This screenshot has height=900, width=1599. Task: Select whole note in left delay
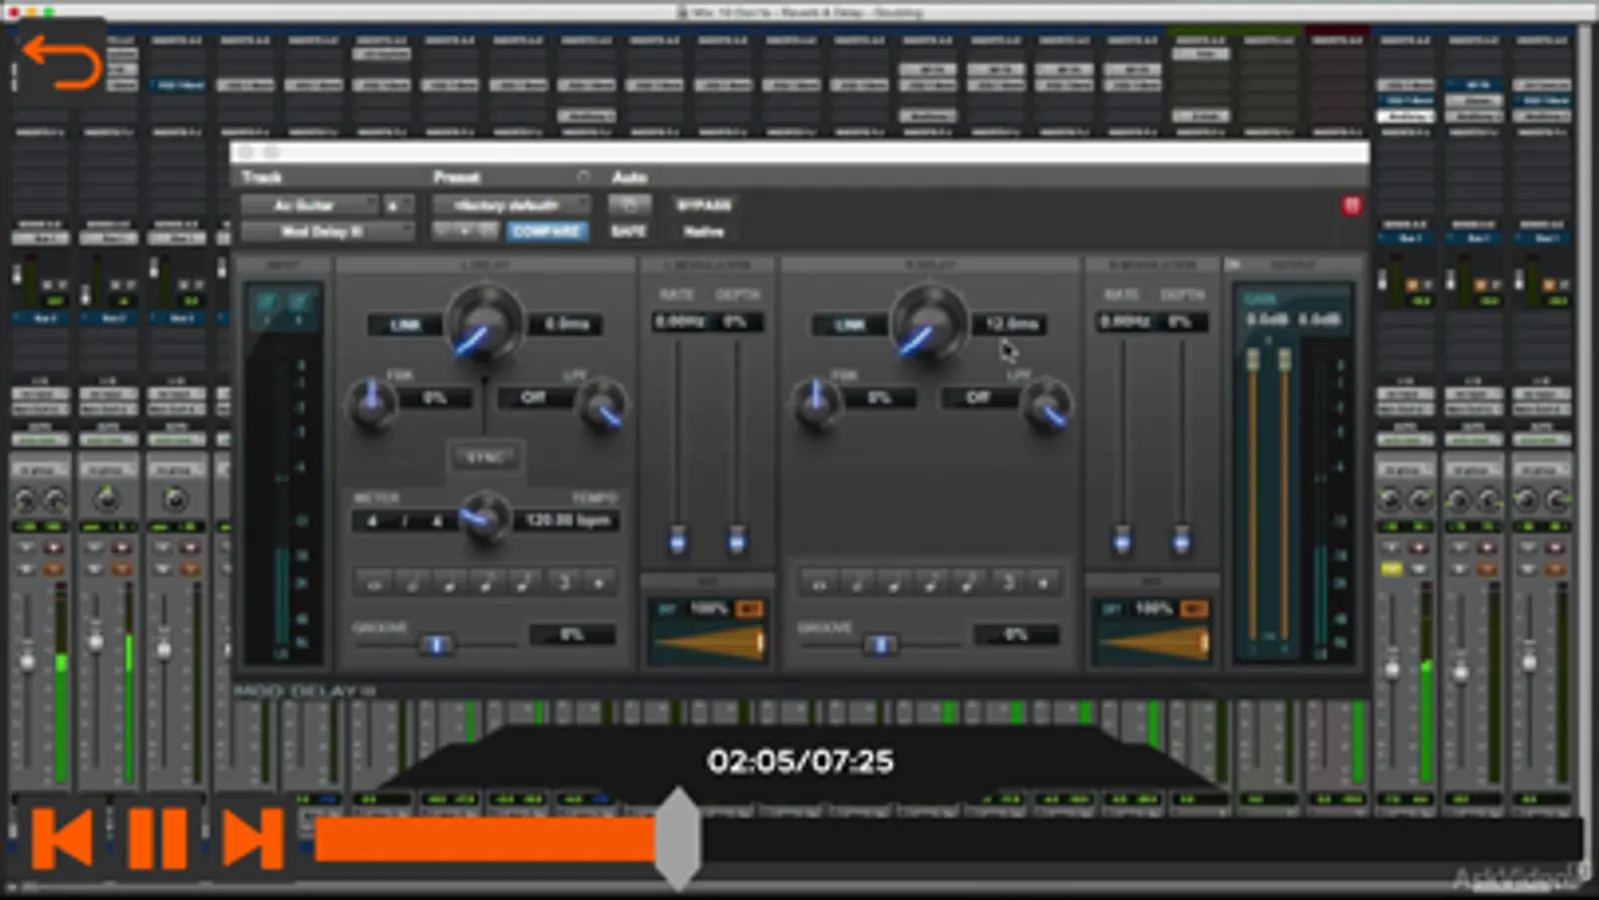pyautogui.click(x=375, y=582)
